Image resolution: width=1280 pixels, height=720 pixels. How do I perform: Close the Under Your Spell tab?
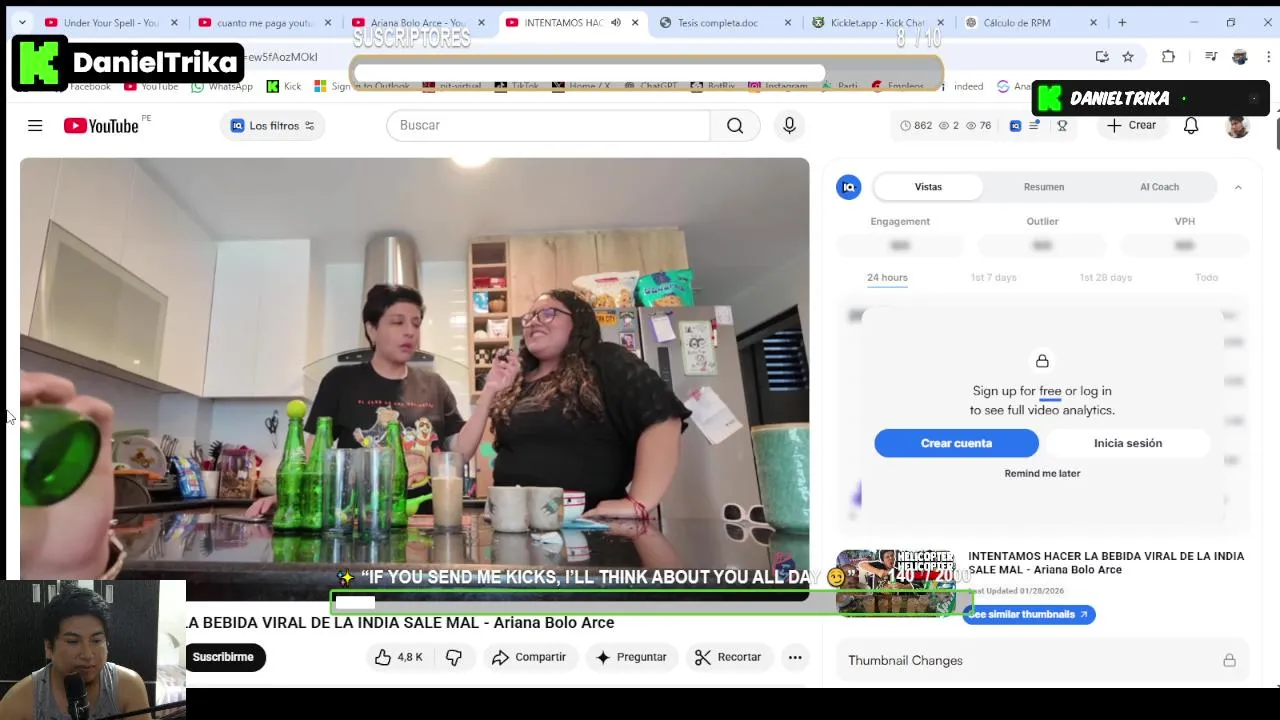pyautogui.click(x=174, y=22)
